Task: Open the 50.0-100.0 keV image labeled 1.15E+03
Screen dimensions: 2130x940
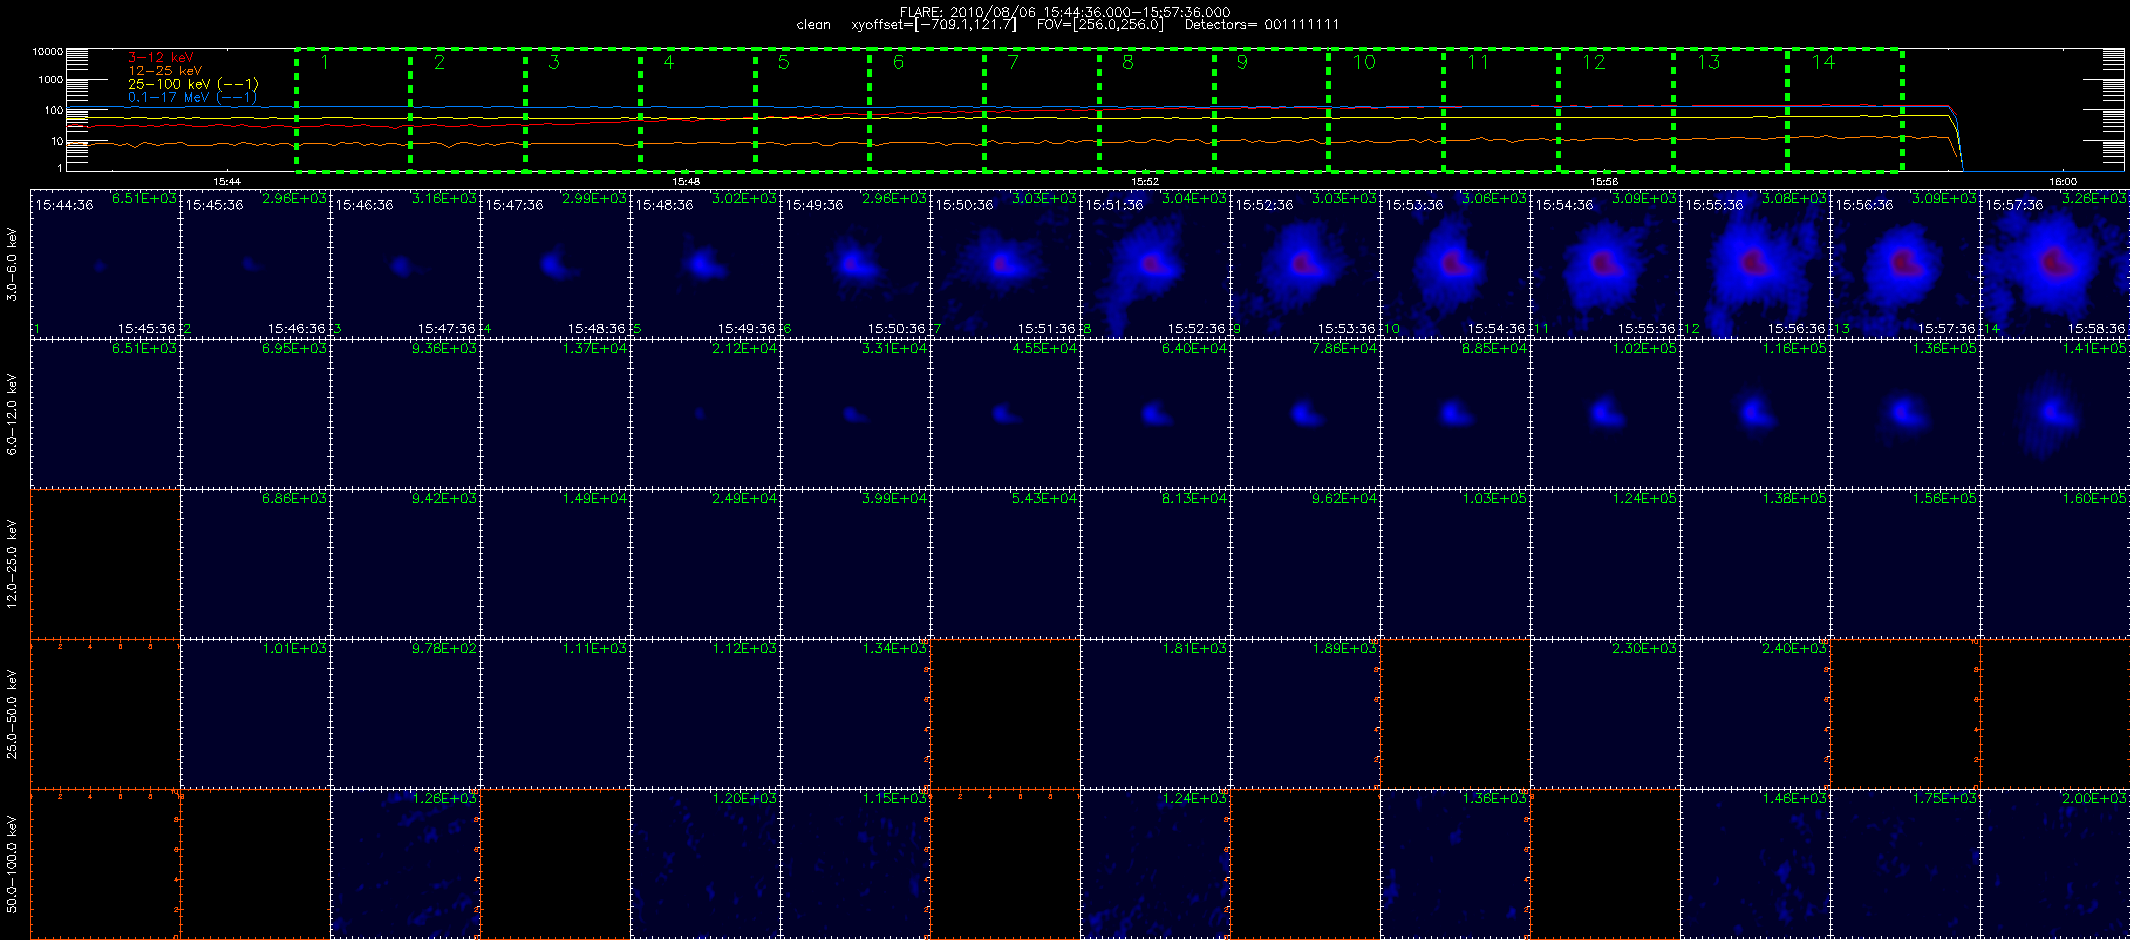Action: point(855,864)
